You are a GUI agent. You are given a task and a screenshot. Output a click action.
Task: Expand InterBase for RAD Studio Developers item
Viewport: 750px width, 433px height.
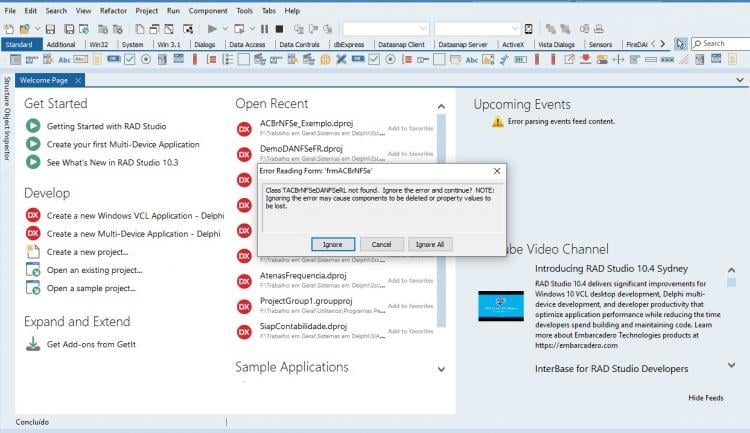click(x=731, y=365)
